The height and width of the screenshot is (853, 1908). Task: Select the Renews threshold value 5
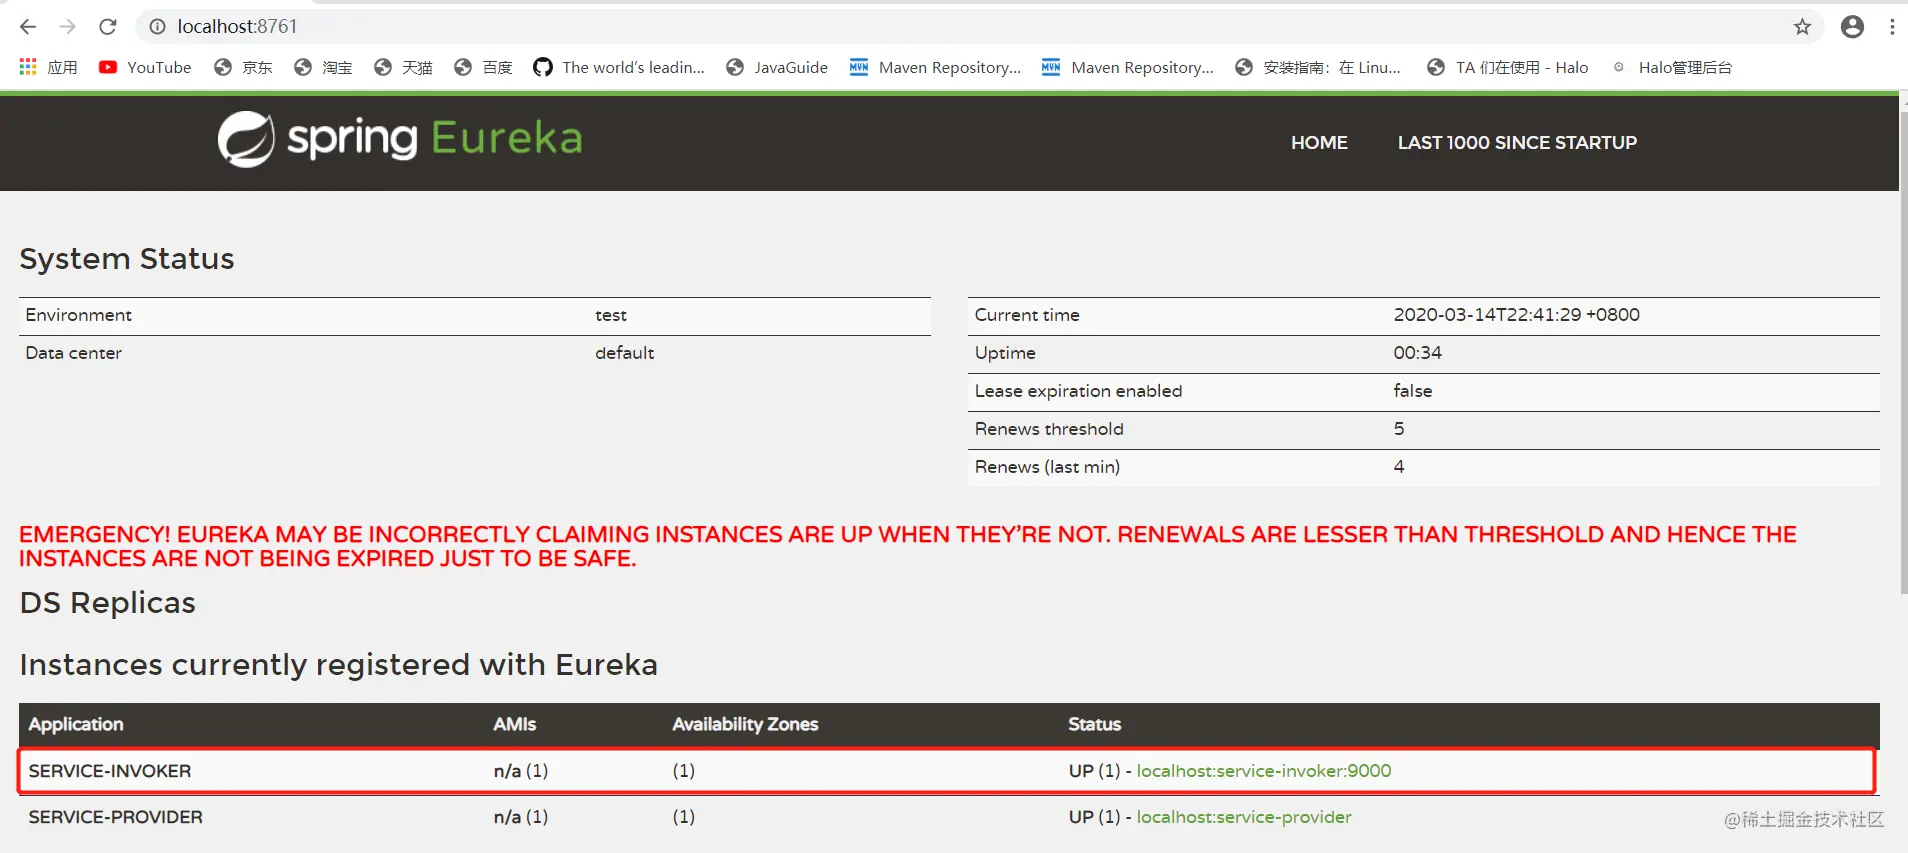tap(1399, 429)
